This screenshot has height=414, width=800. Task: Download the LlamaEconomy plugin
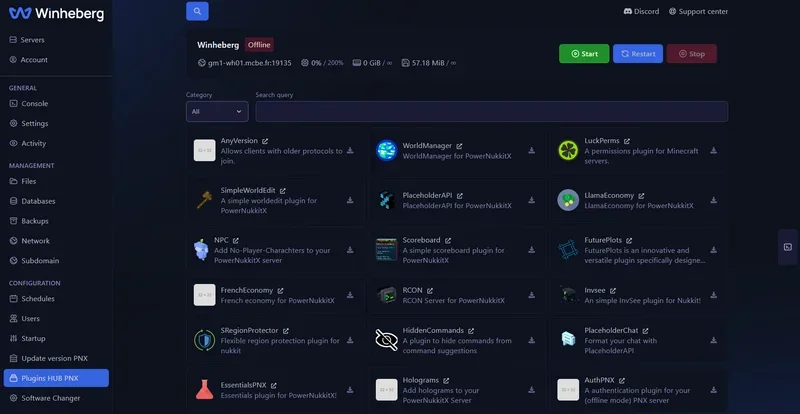(714, 200)
